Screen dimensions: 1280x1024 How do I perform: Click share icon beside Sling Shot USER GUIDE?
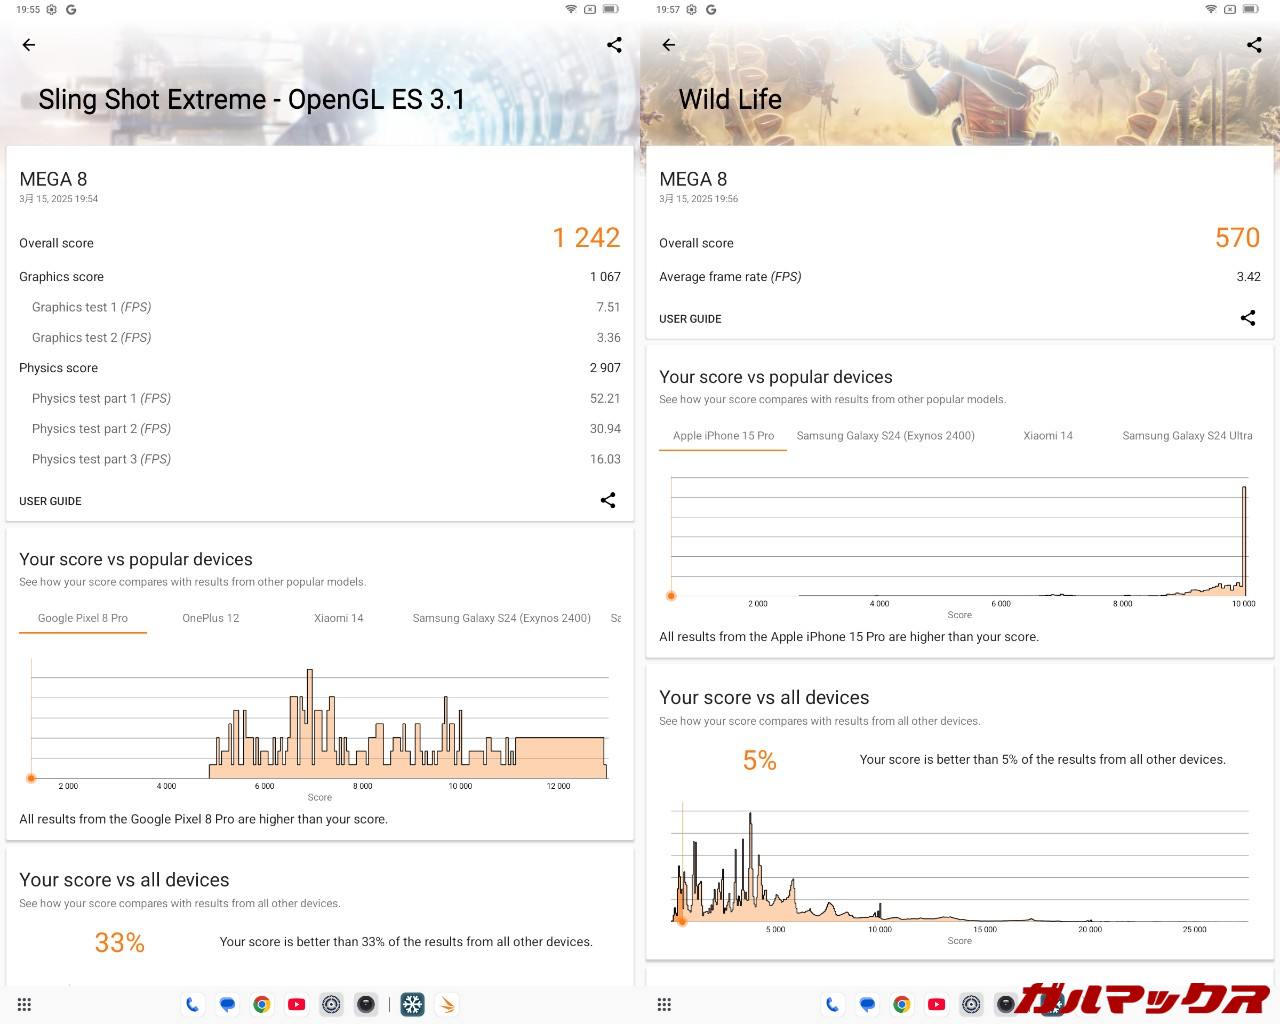pos(608,500)
